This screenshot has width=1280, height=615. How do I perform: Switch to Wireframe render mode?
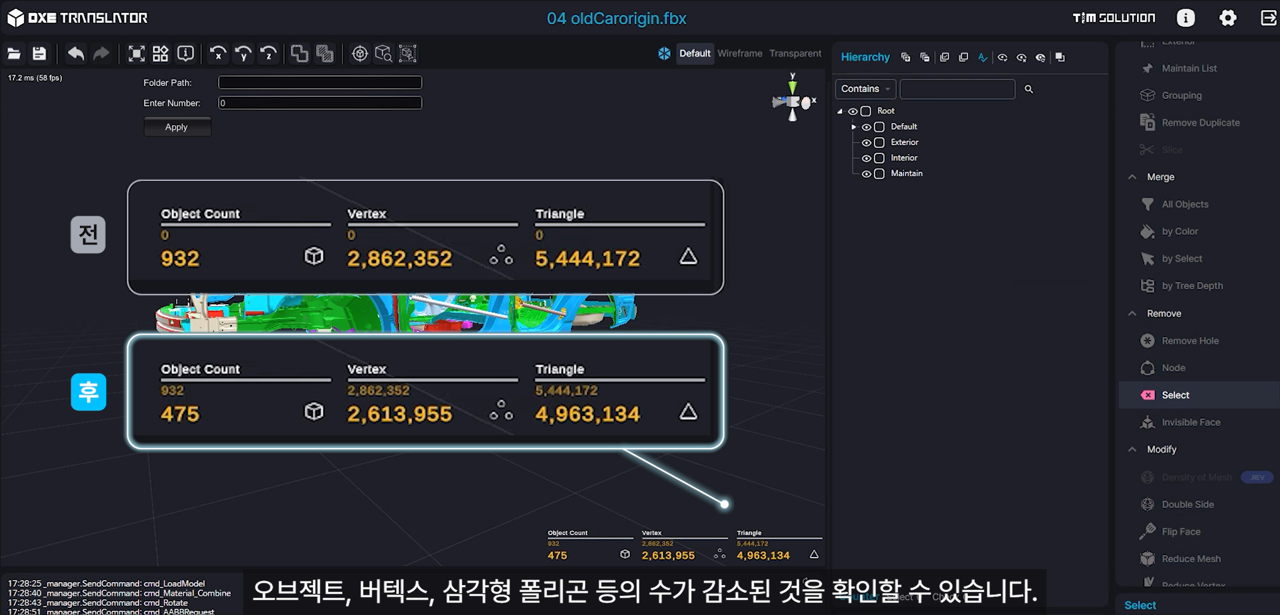coord(740,54)
